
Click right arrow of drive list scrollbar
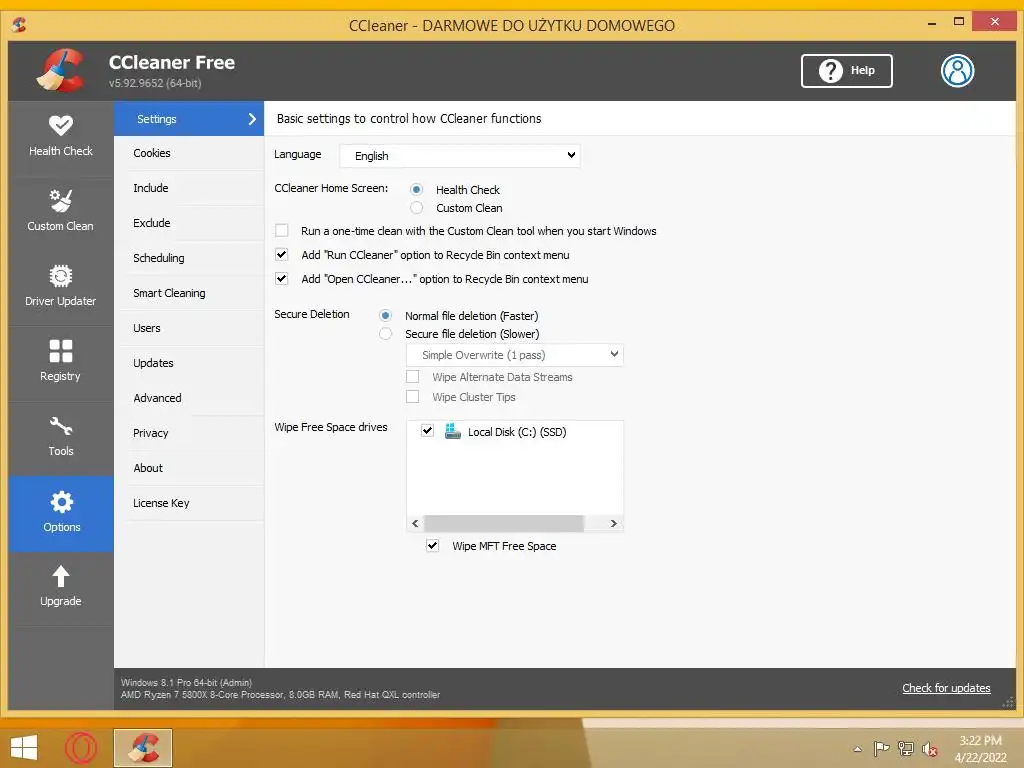pyautogui.click(x=613, y=523)
